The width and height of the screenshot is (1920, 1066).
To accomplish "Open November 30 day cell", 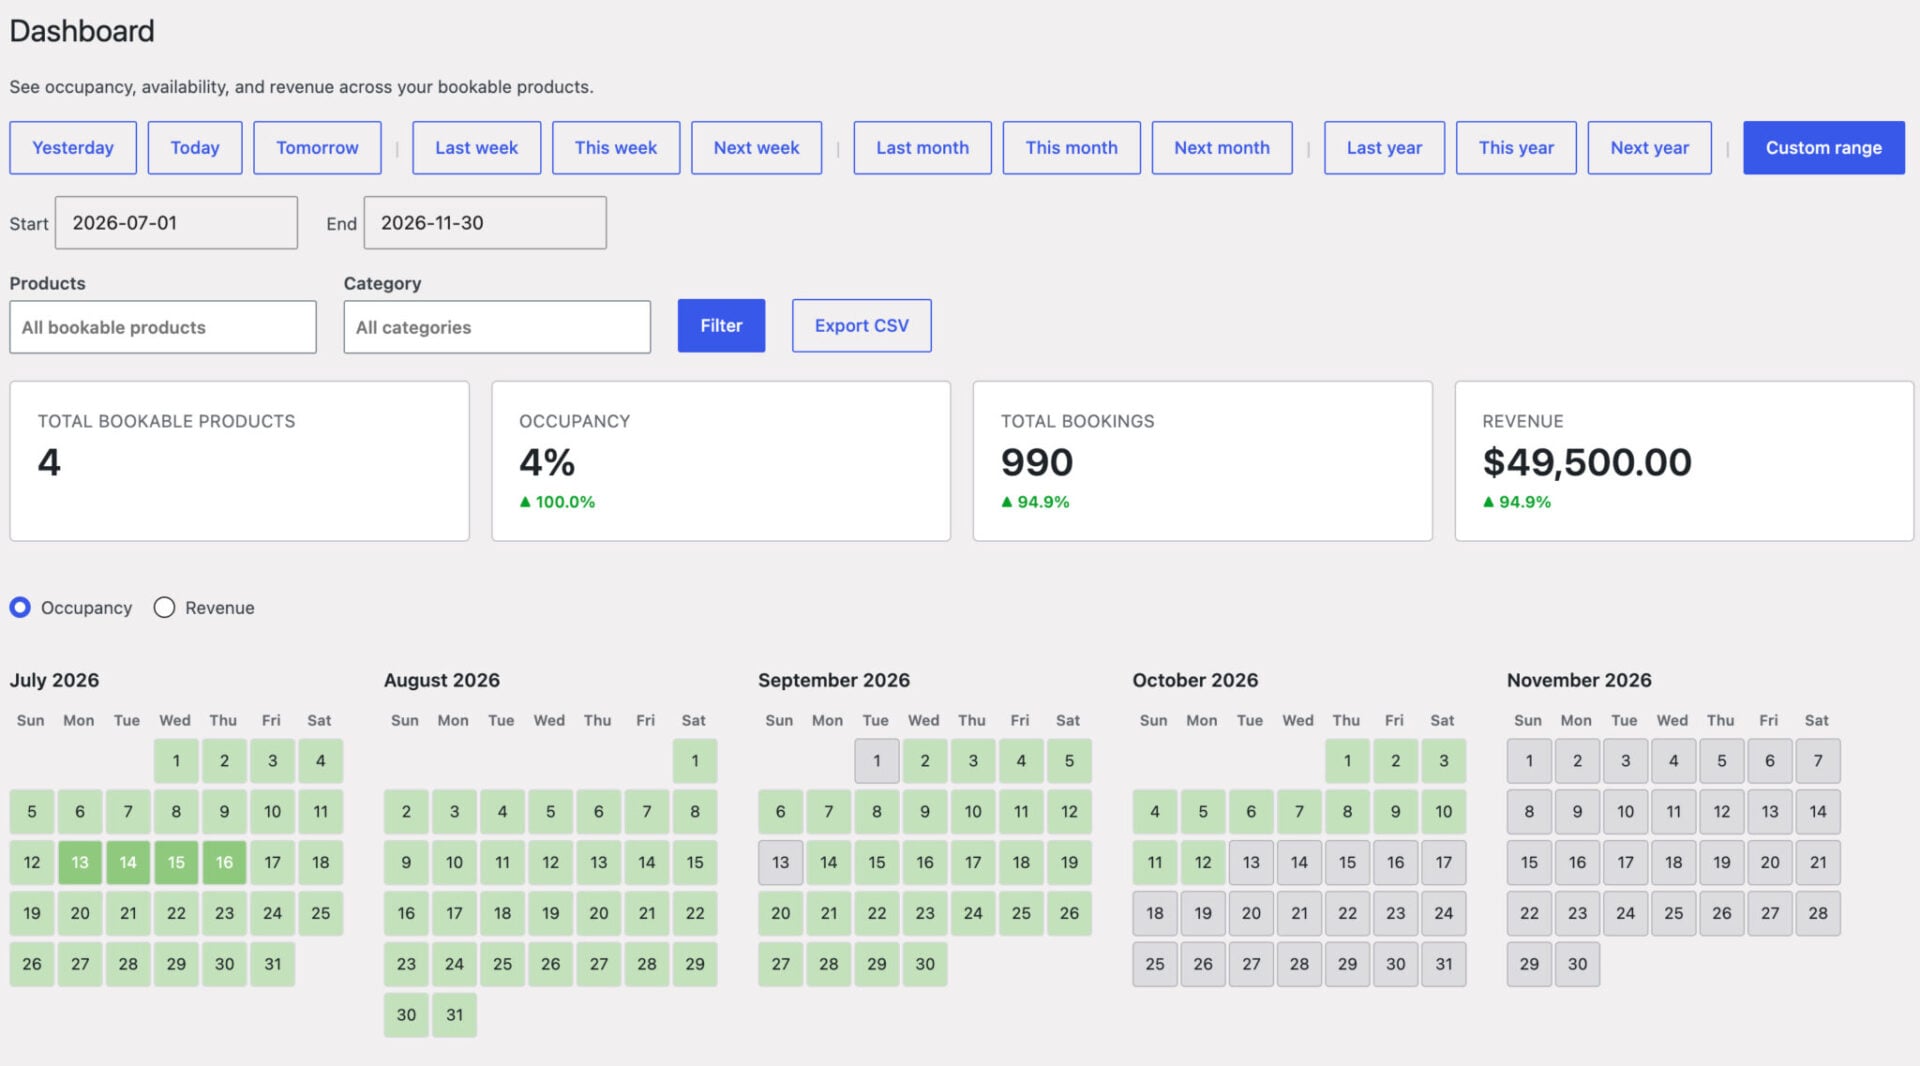I will coord(1577,964).
